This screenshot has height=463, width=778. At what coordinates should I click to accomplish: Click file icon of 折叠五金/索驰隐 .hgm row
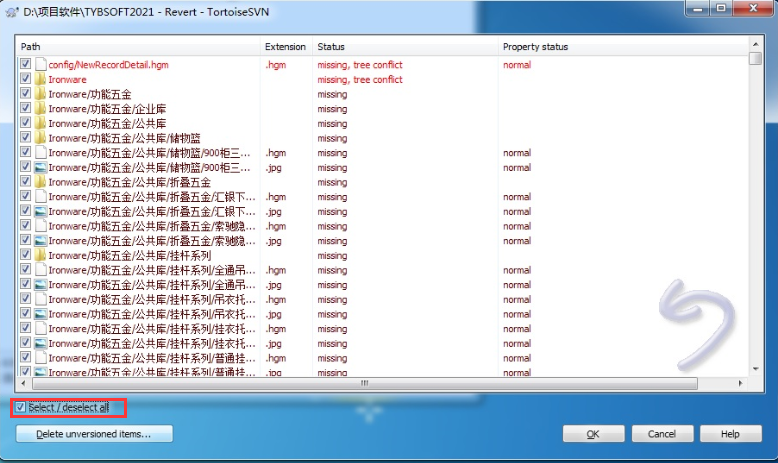(40, 226)
